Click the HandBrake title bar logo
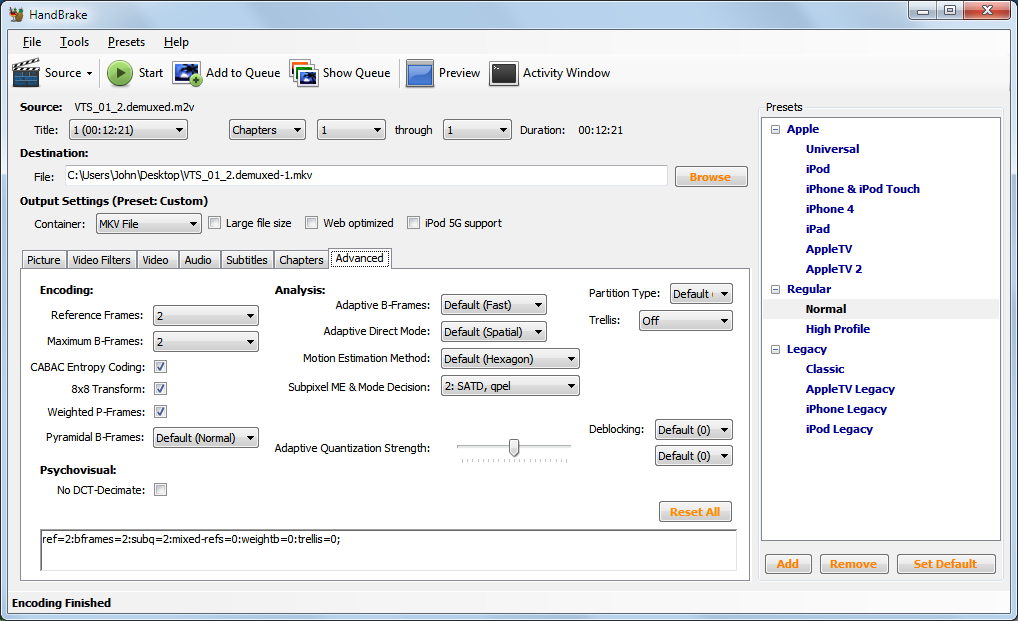Screen dimensions: 1018x621 coord(16,14)
